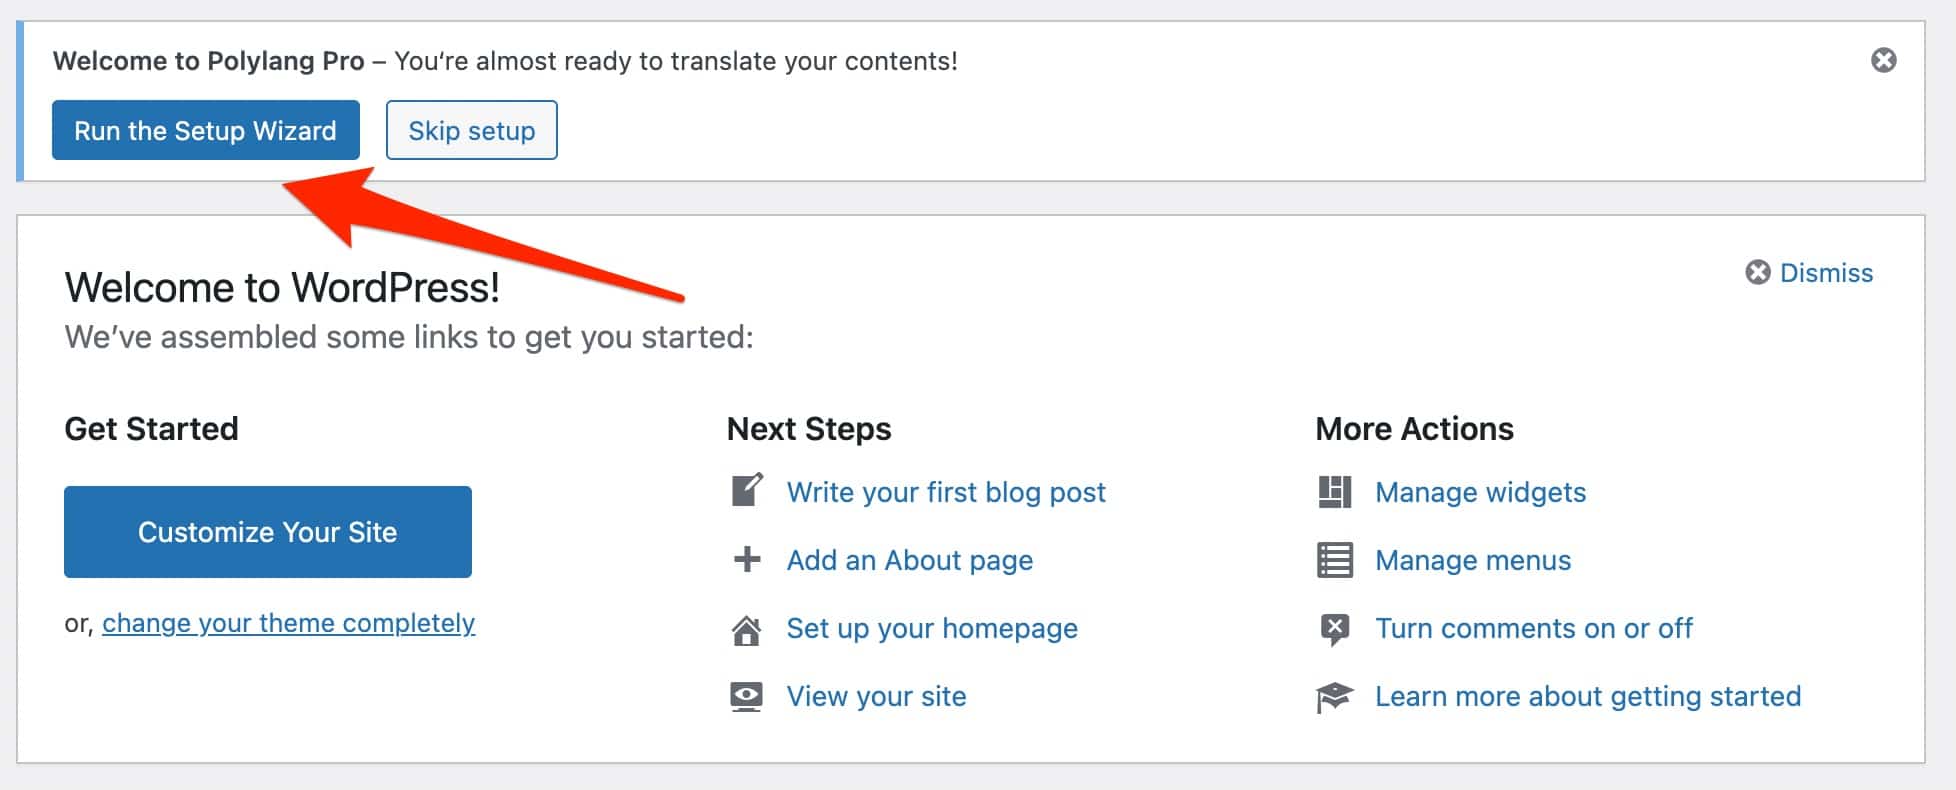The height and width of the screenshot is (790, 1956).
Task: Click the circular X icon beside Dismiss
Action: pos(1757,271)
